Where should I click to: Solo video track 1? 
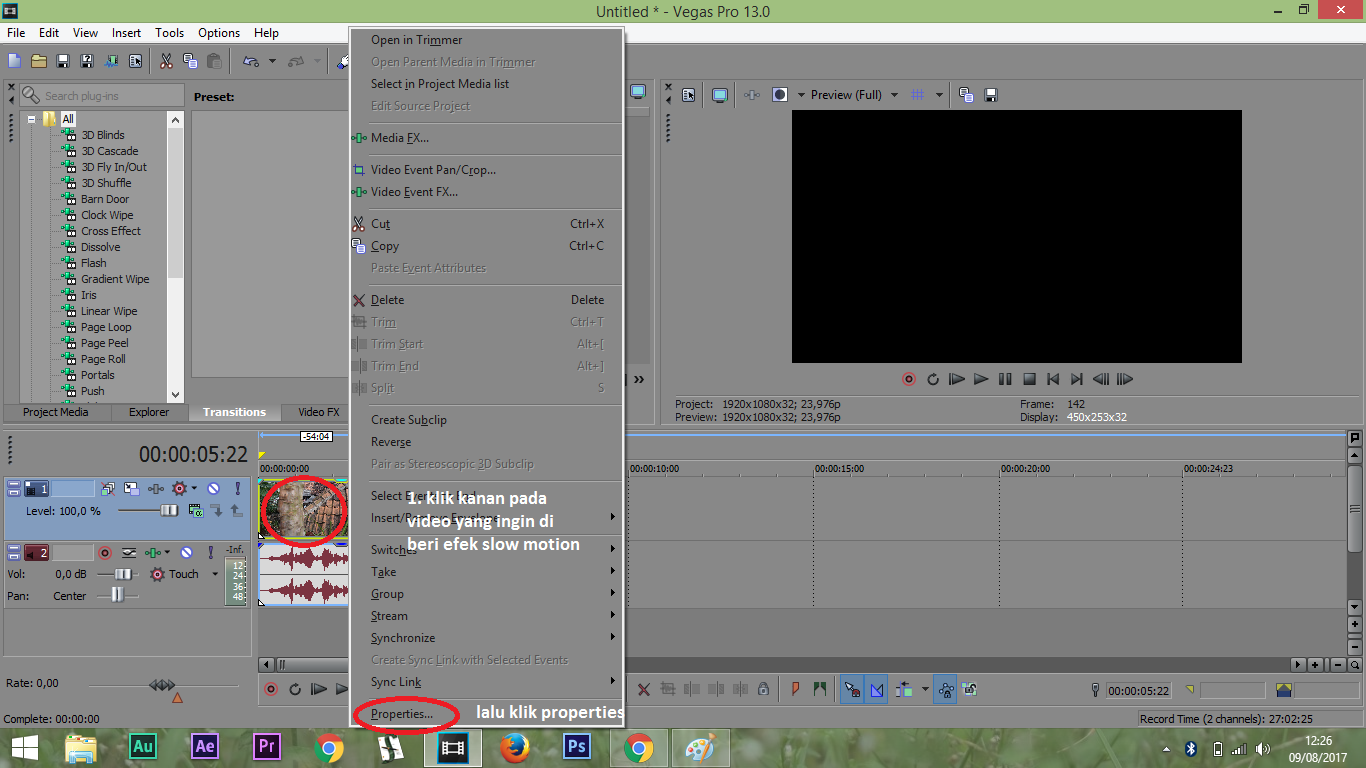[238, 489]
